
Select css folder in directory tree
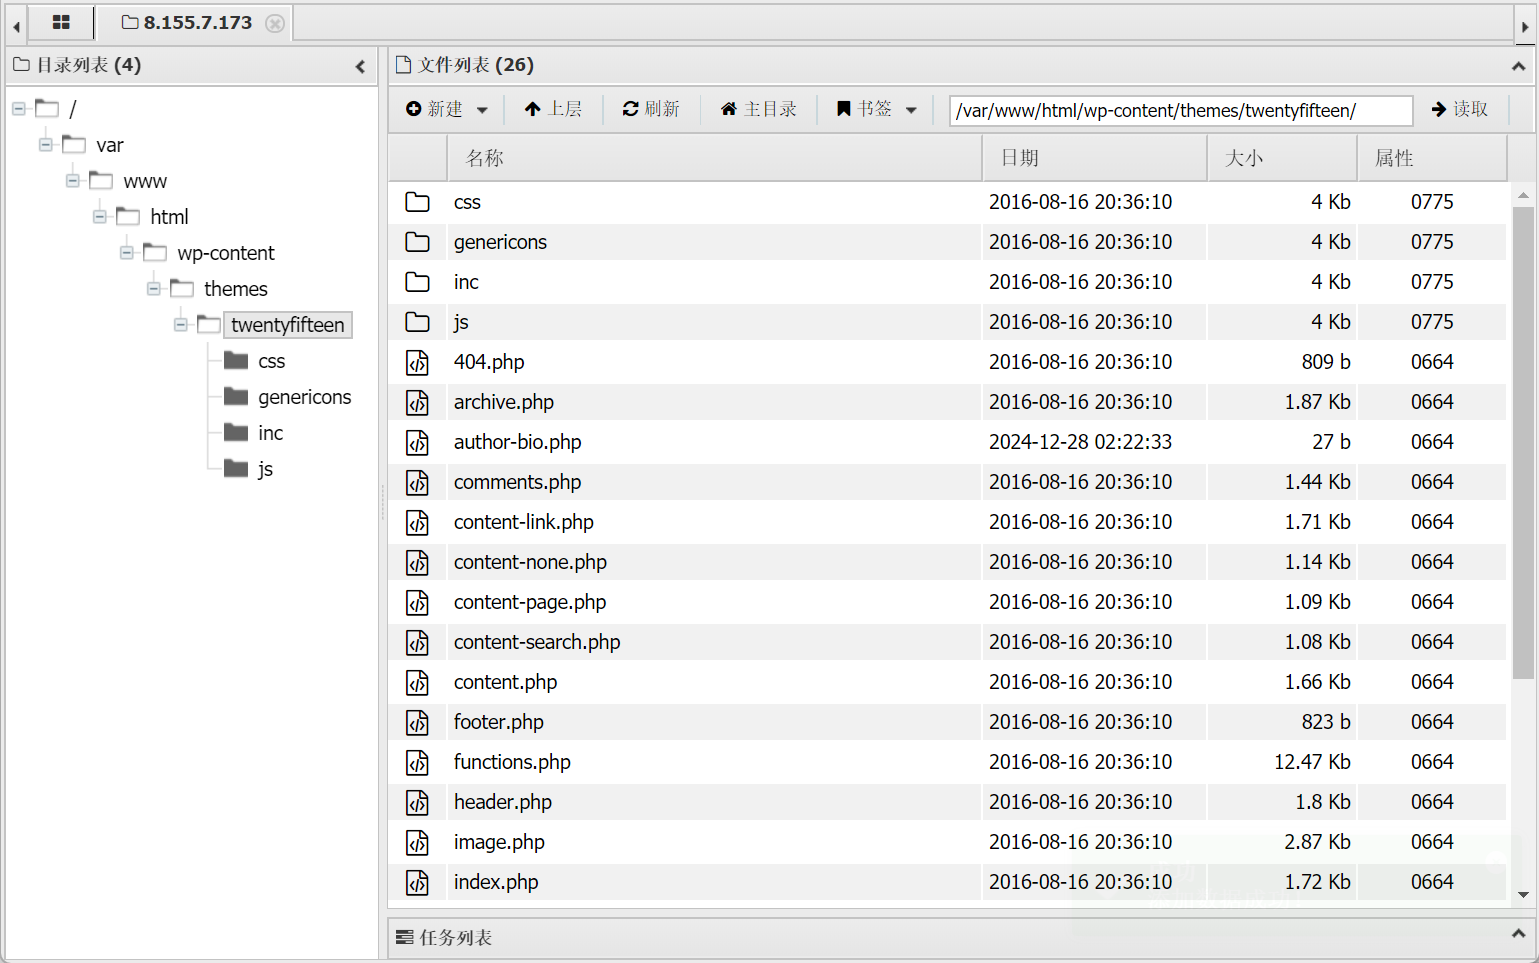(x=271, y=361)
